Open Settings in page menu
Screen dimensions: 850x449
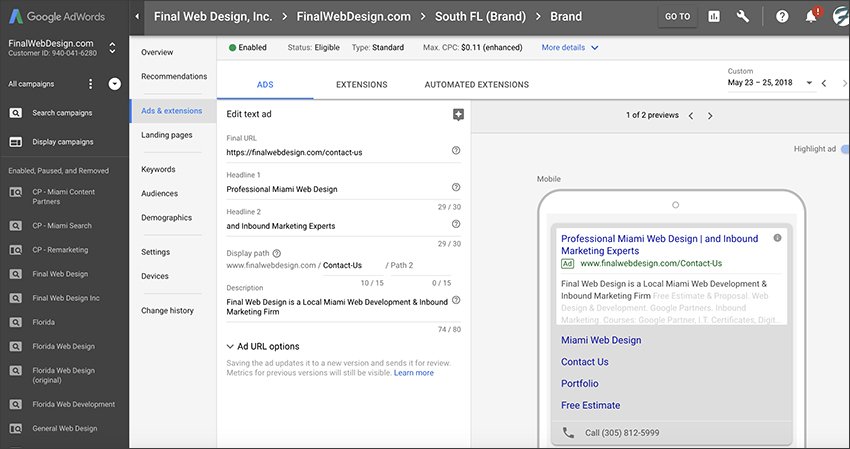tap(156, 252)
